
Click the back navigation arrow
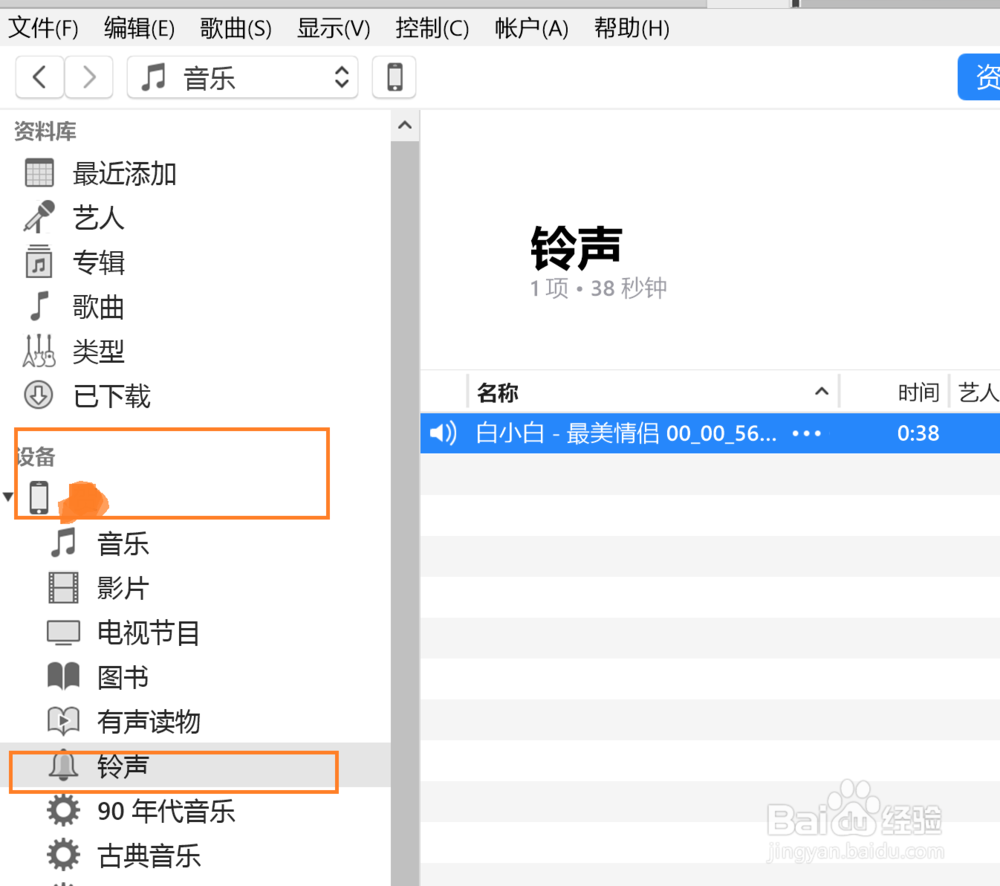(x=39, y=77)
